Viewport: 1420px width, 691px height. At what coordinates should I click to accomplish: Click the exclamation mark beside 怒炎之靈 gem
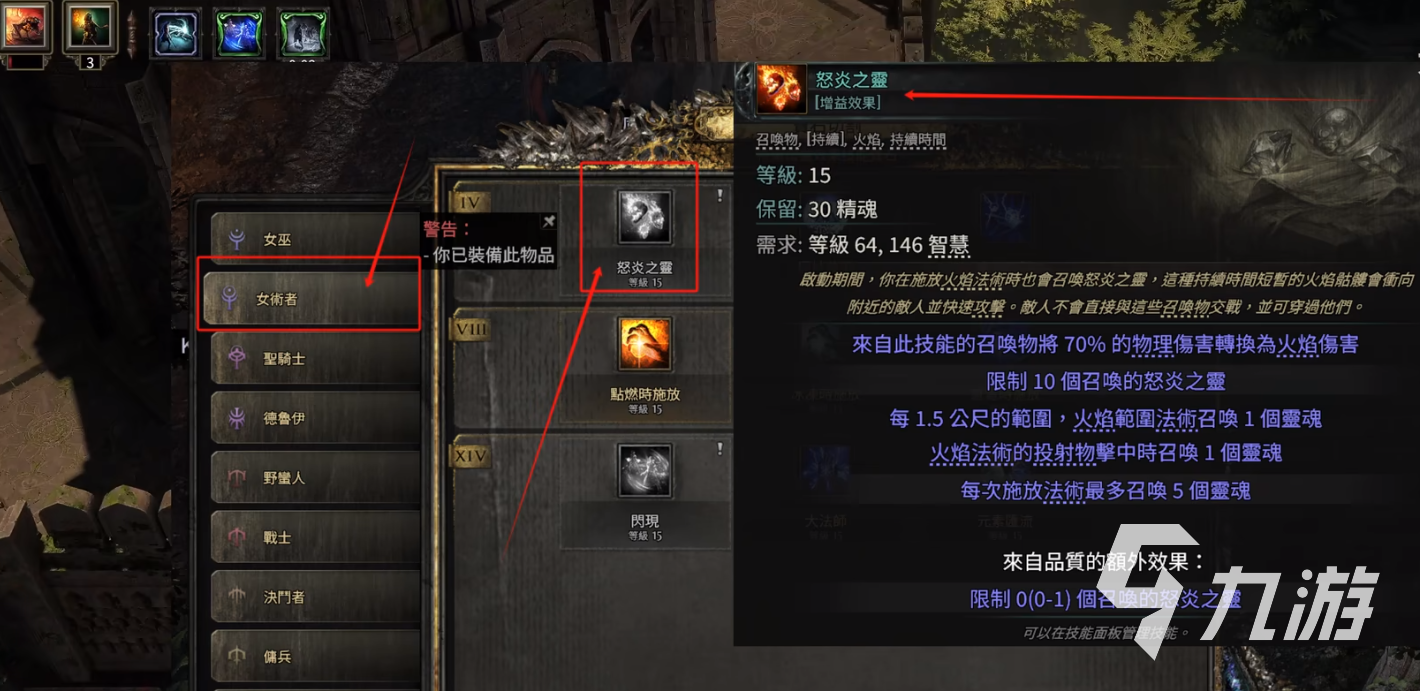click(x=719, y=197)
